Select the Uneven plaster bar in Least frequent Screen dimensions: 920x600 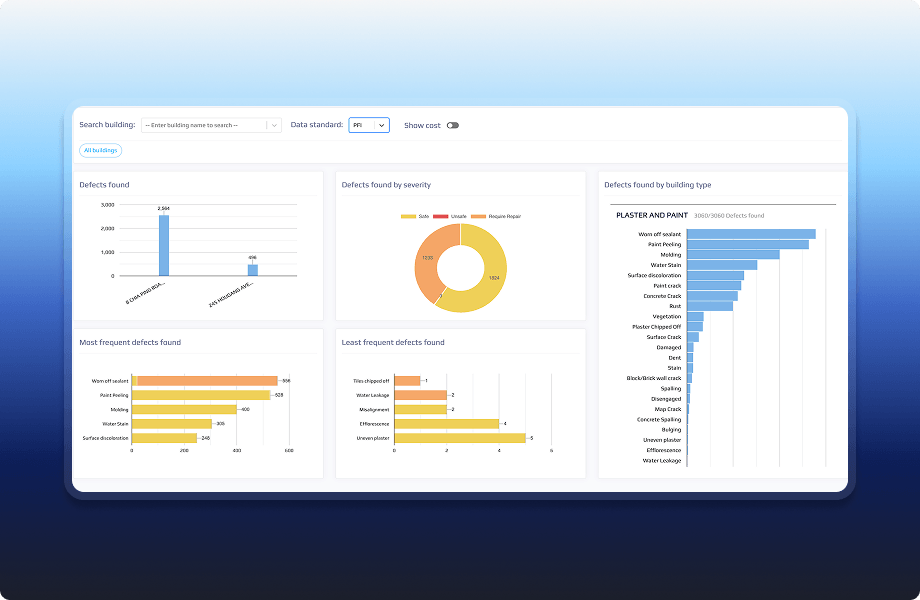pyautogui.click(x=460, y=438)
